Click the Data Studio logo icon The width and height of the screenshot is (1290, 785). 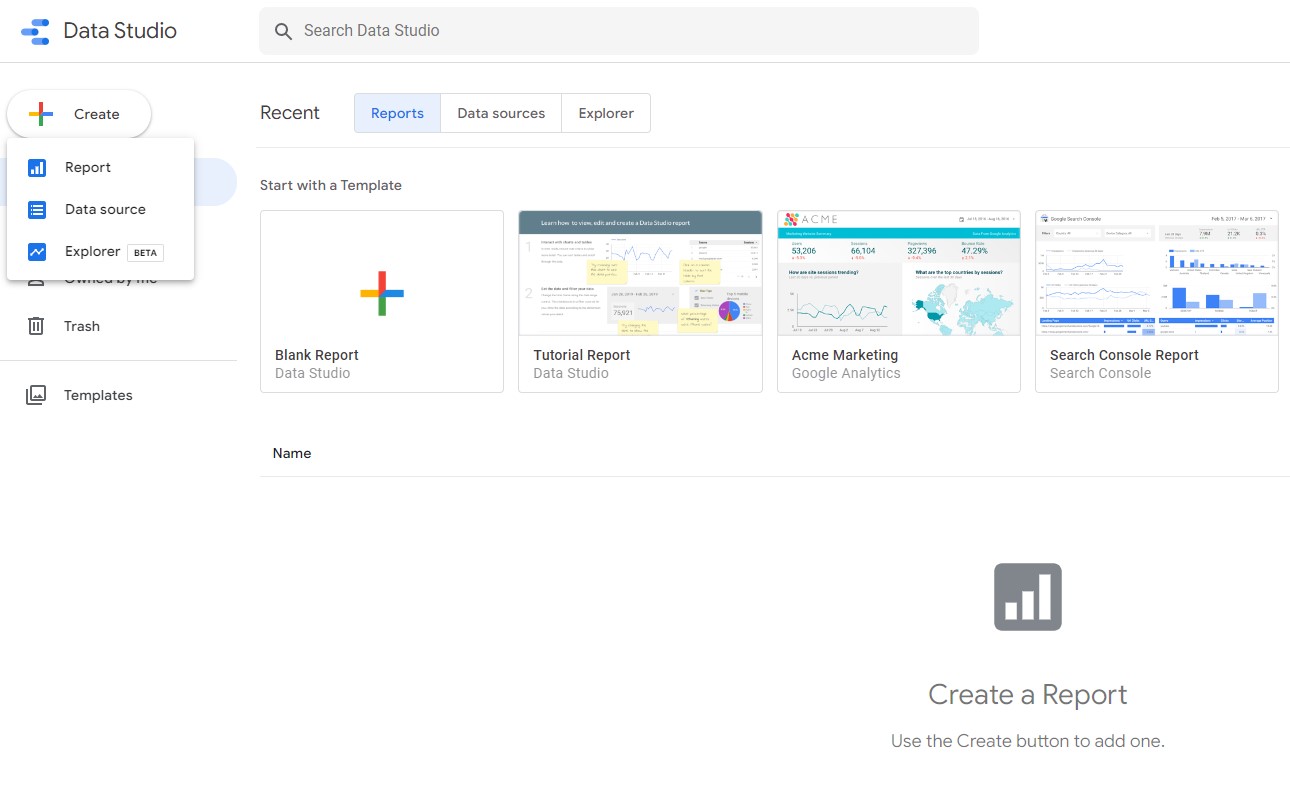pos(35,31)
